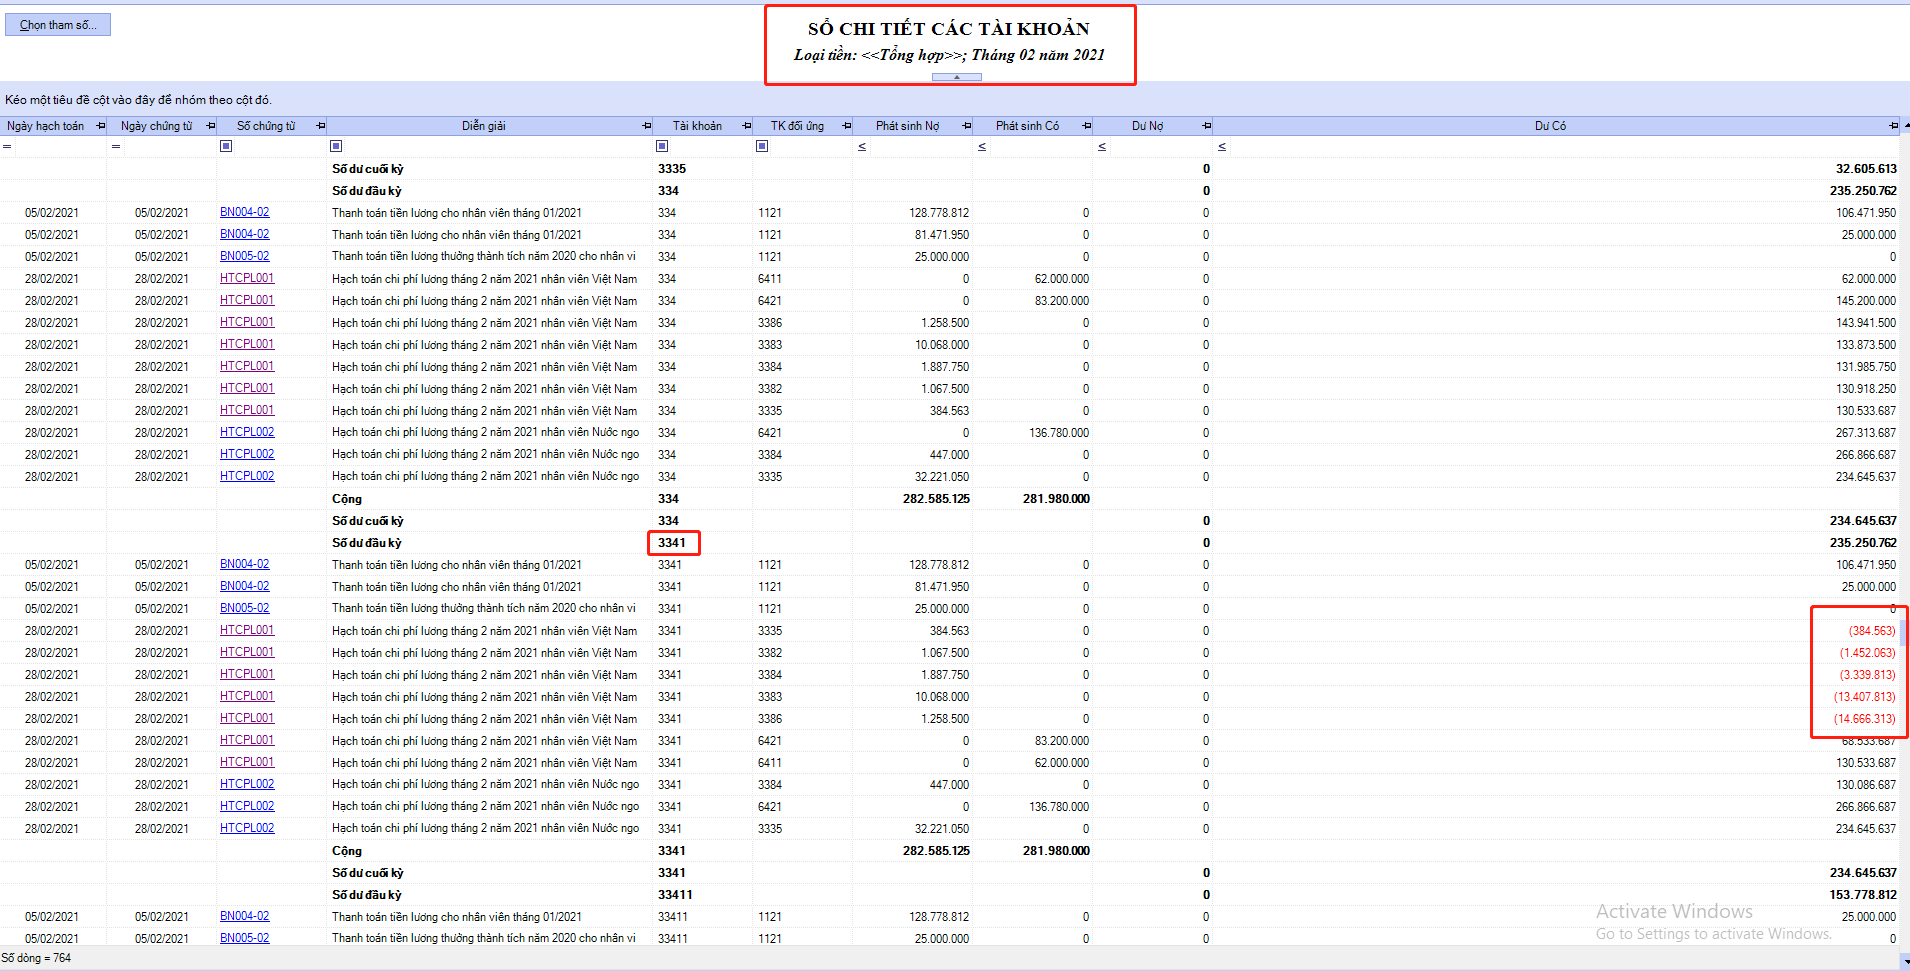Sort by Dư Nợ column header
This screenshot has width=1910, height=971.
(x=1147, y=126)
